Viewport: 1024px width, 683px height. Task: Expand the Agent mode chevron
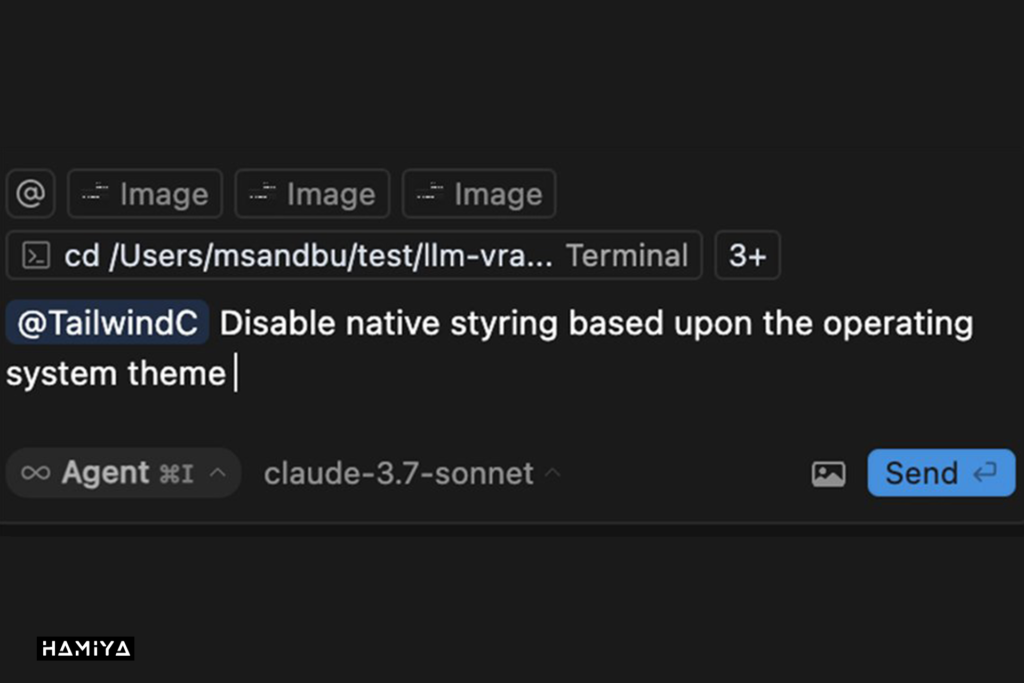[218, 473]
